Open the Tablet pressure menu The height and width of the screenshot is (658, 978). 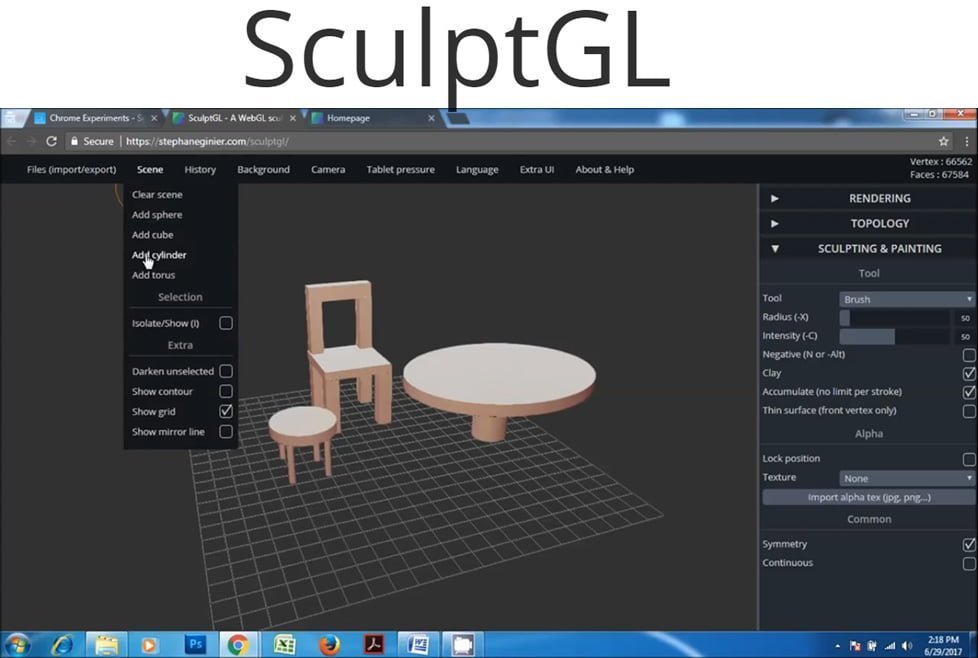click(x=400, y=170)
